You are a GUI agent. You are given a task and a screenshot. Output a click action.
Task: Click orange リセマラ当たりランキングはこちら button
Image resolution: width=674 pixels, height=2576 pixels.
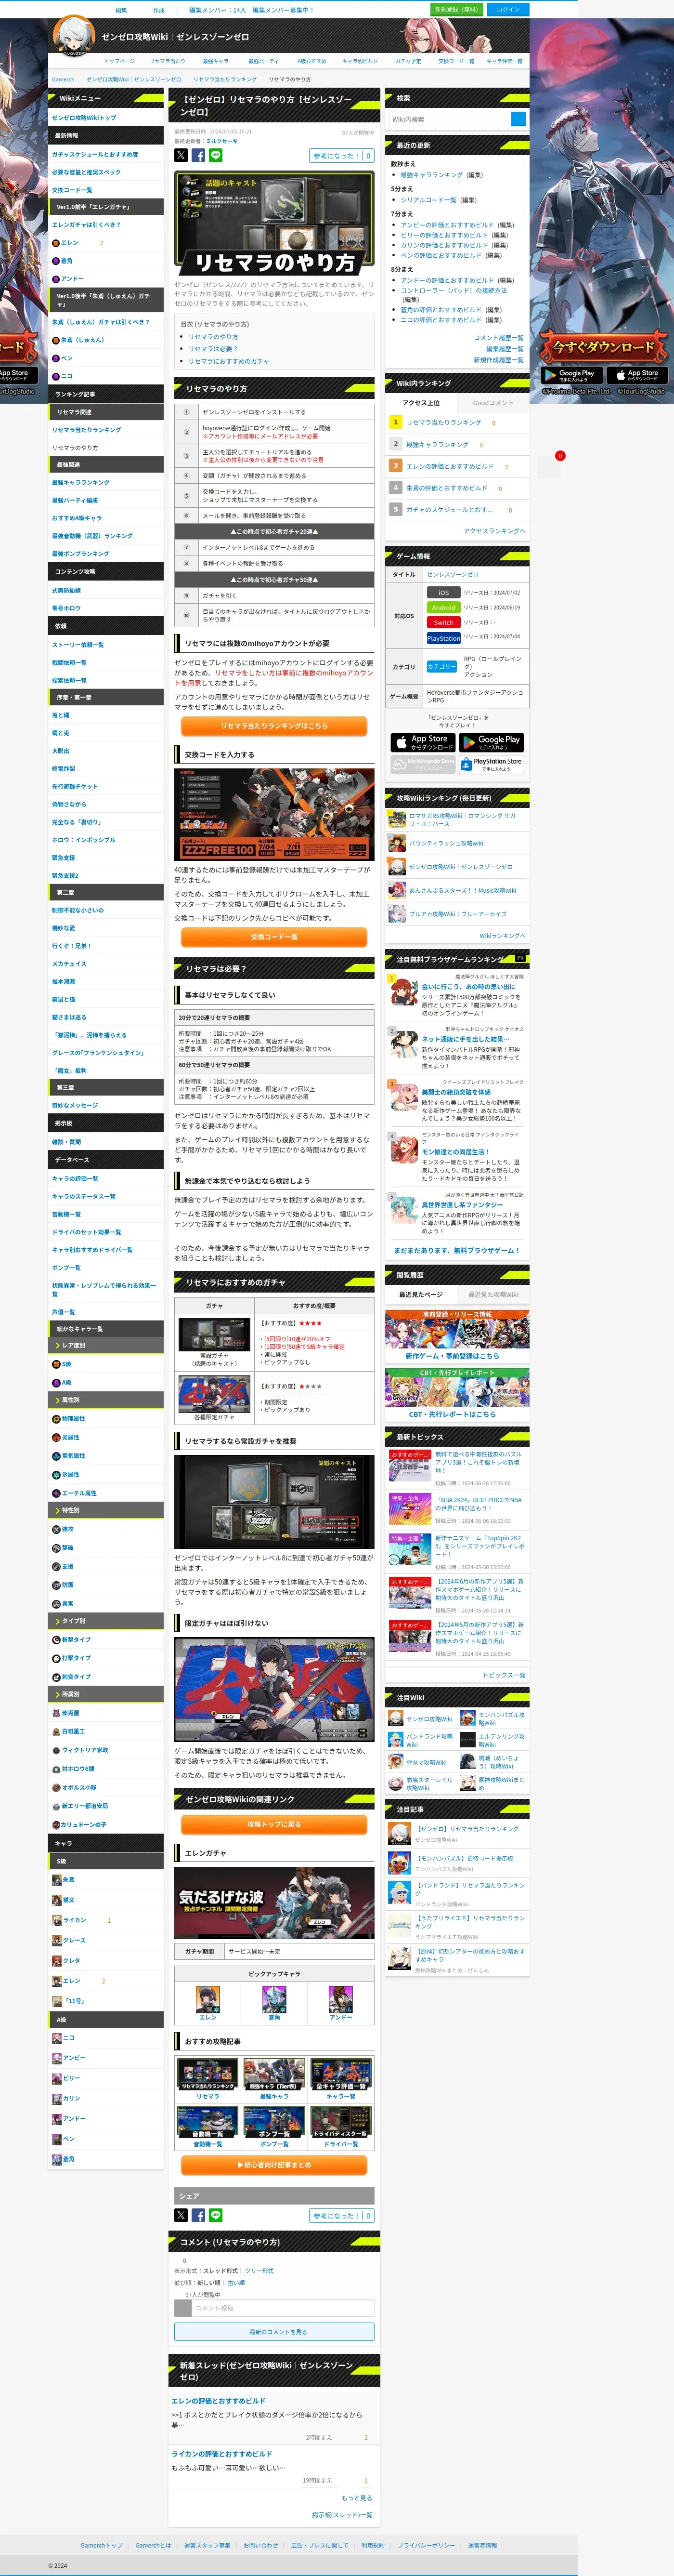274,726
